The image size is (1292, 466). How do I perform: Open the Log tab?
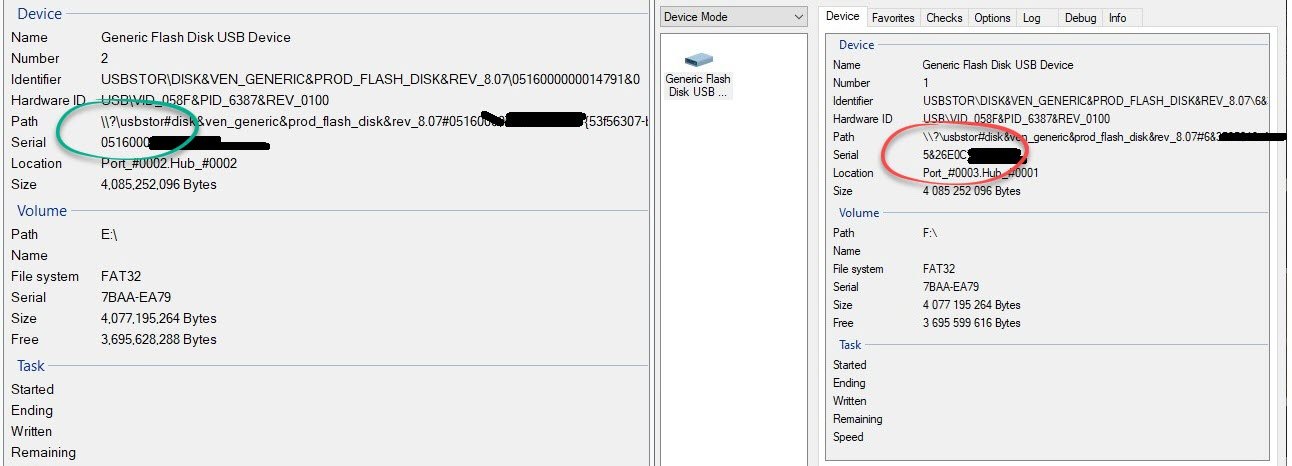coord(1031,18)
